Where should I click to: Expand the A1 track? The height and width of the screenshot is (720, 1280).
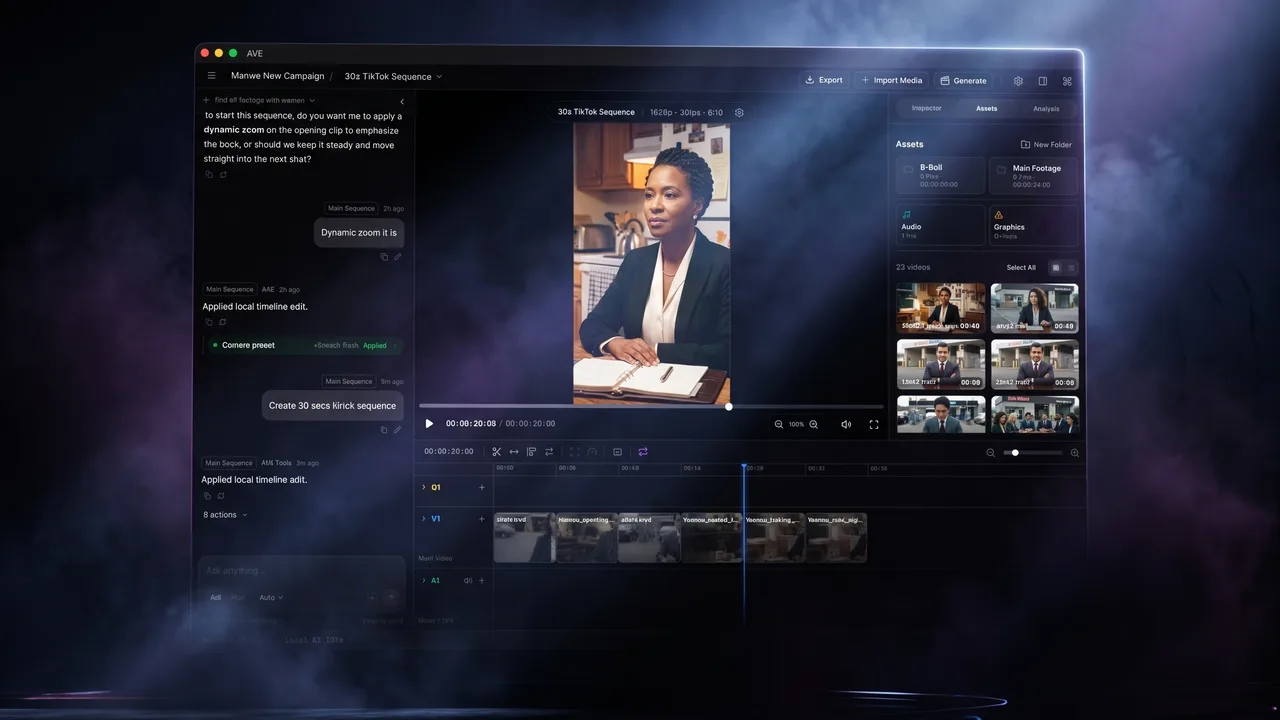(x=424, y=580)
